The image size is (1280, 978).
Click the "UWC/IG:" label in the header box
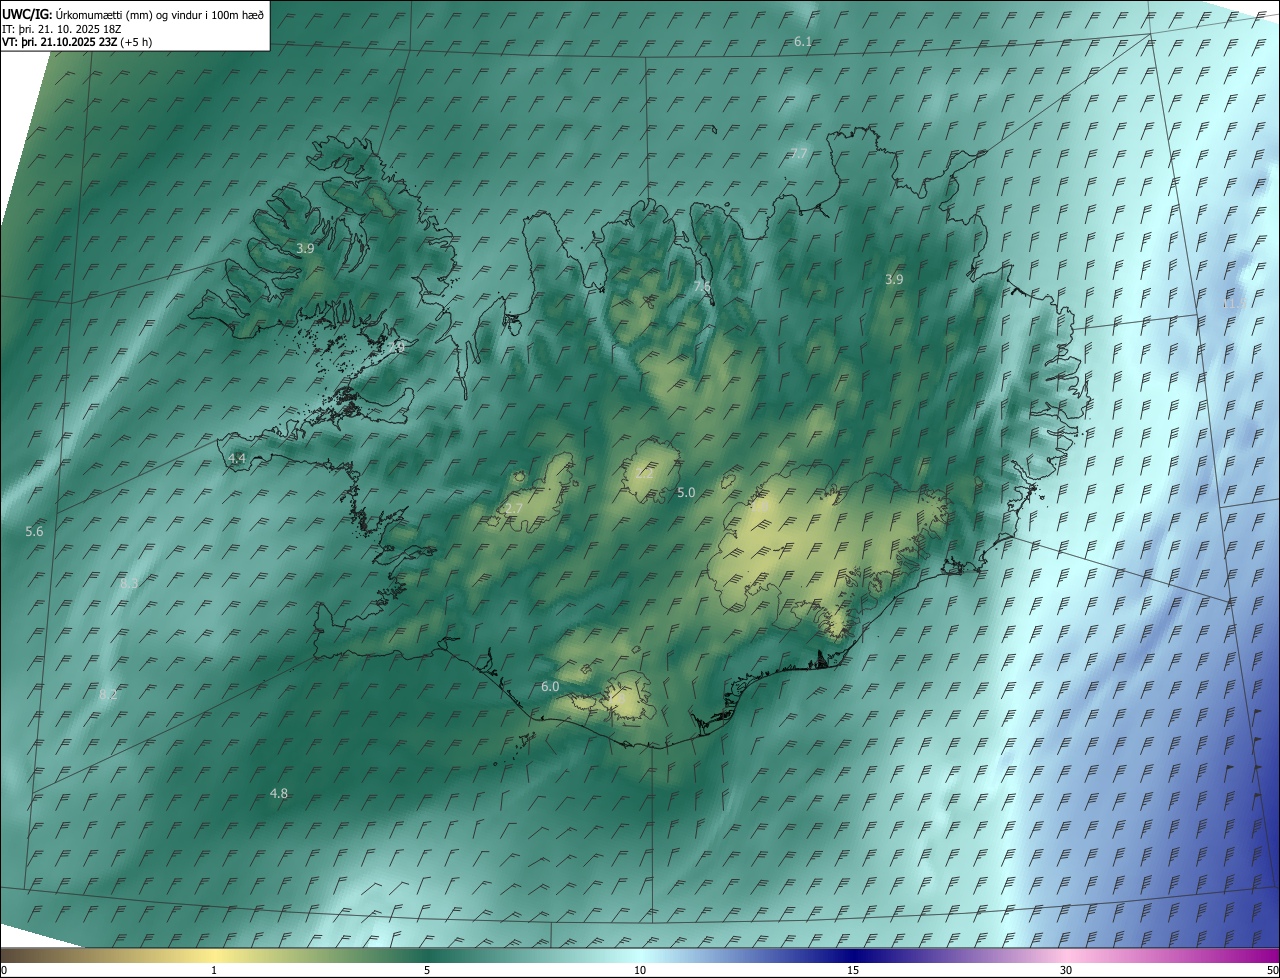tap(27, 14)
